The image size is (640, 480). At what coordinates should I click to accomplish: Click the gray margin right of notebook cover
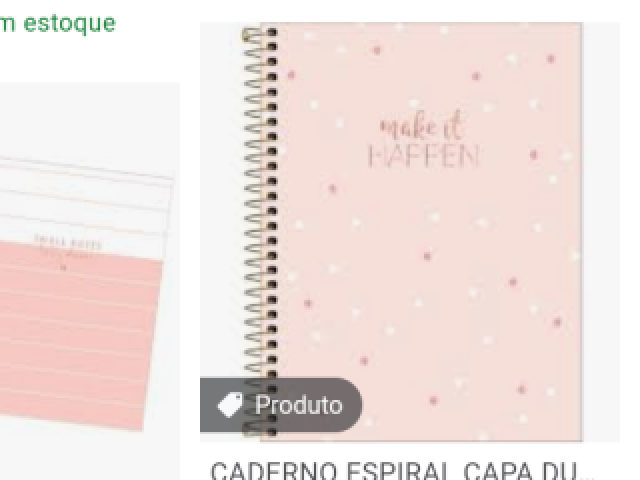(601, 232)
